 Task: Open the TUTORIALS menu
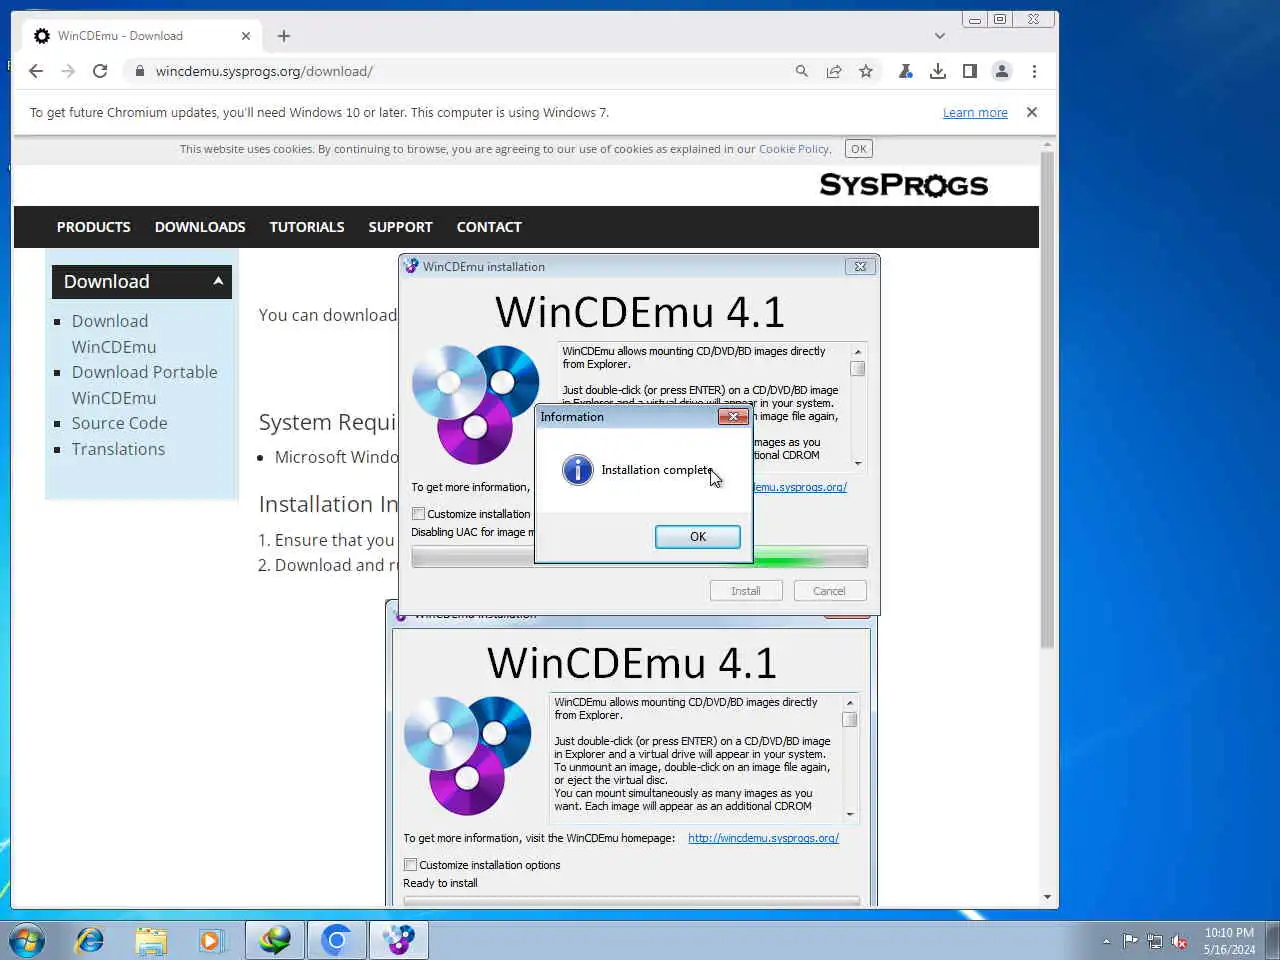tap(307, 227)
